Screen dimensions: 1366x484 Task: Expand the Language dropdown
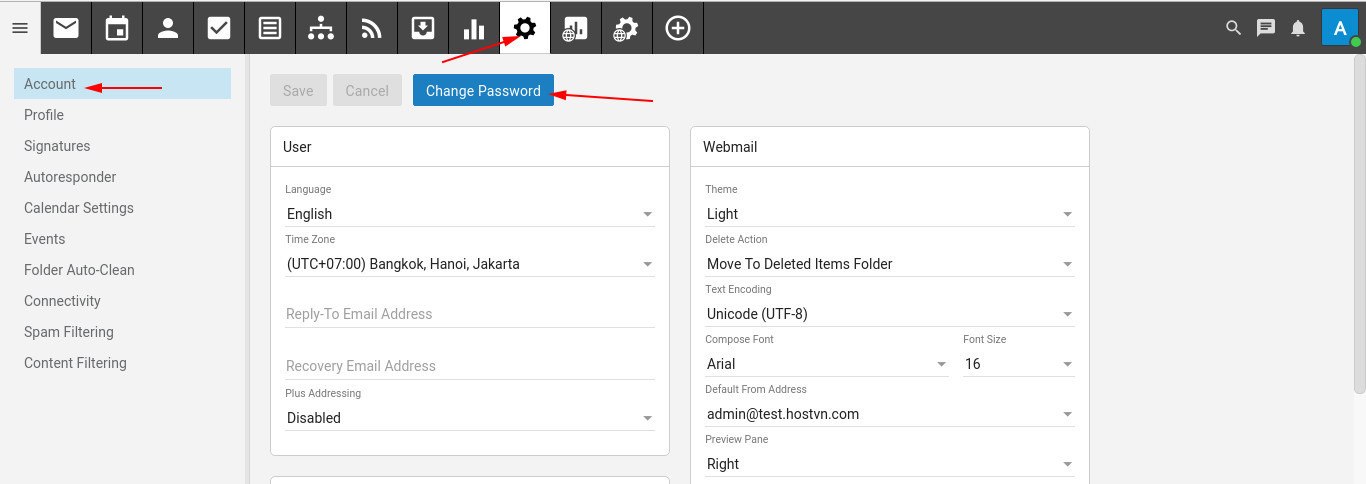[469, 214]
